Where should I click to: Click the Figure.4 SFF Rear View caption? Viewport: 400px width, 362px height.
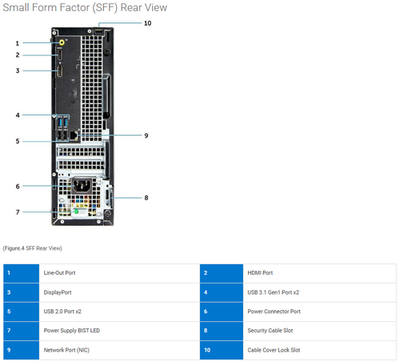pos(32,248)
